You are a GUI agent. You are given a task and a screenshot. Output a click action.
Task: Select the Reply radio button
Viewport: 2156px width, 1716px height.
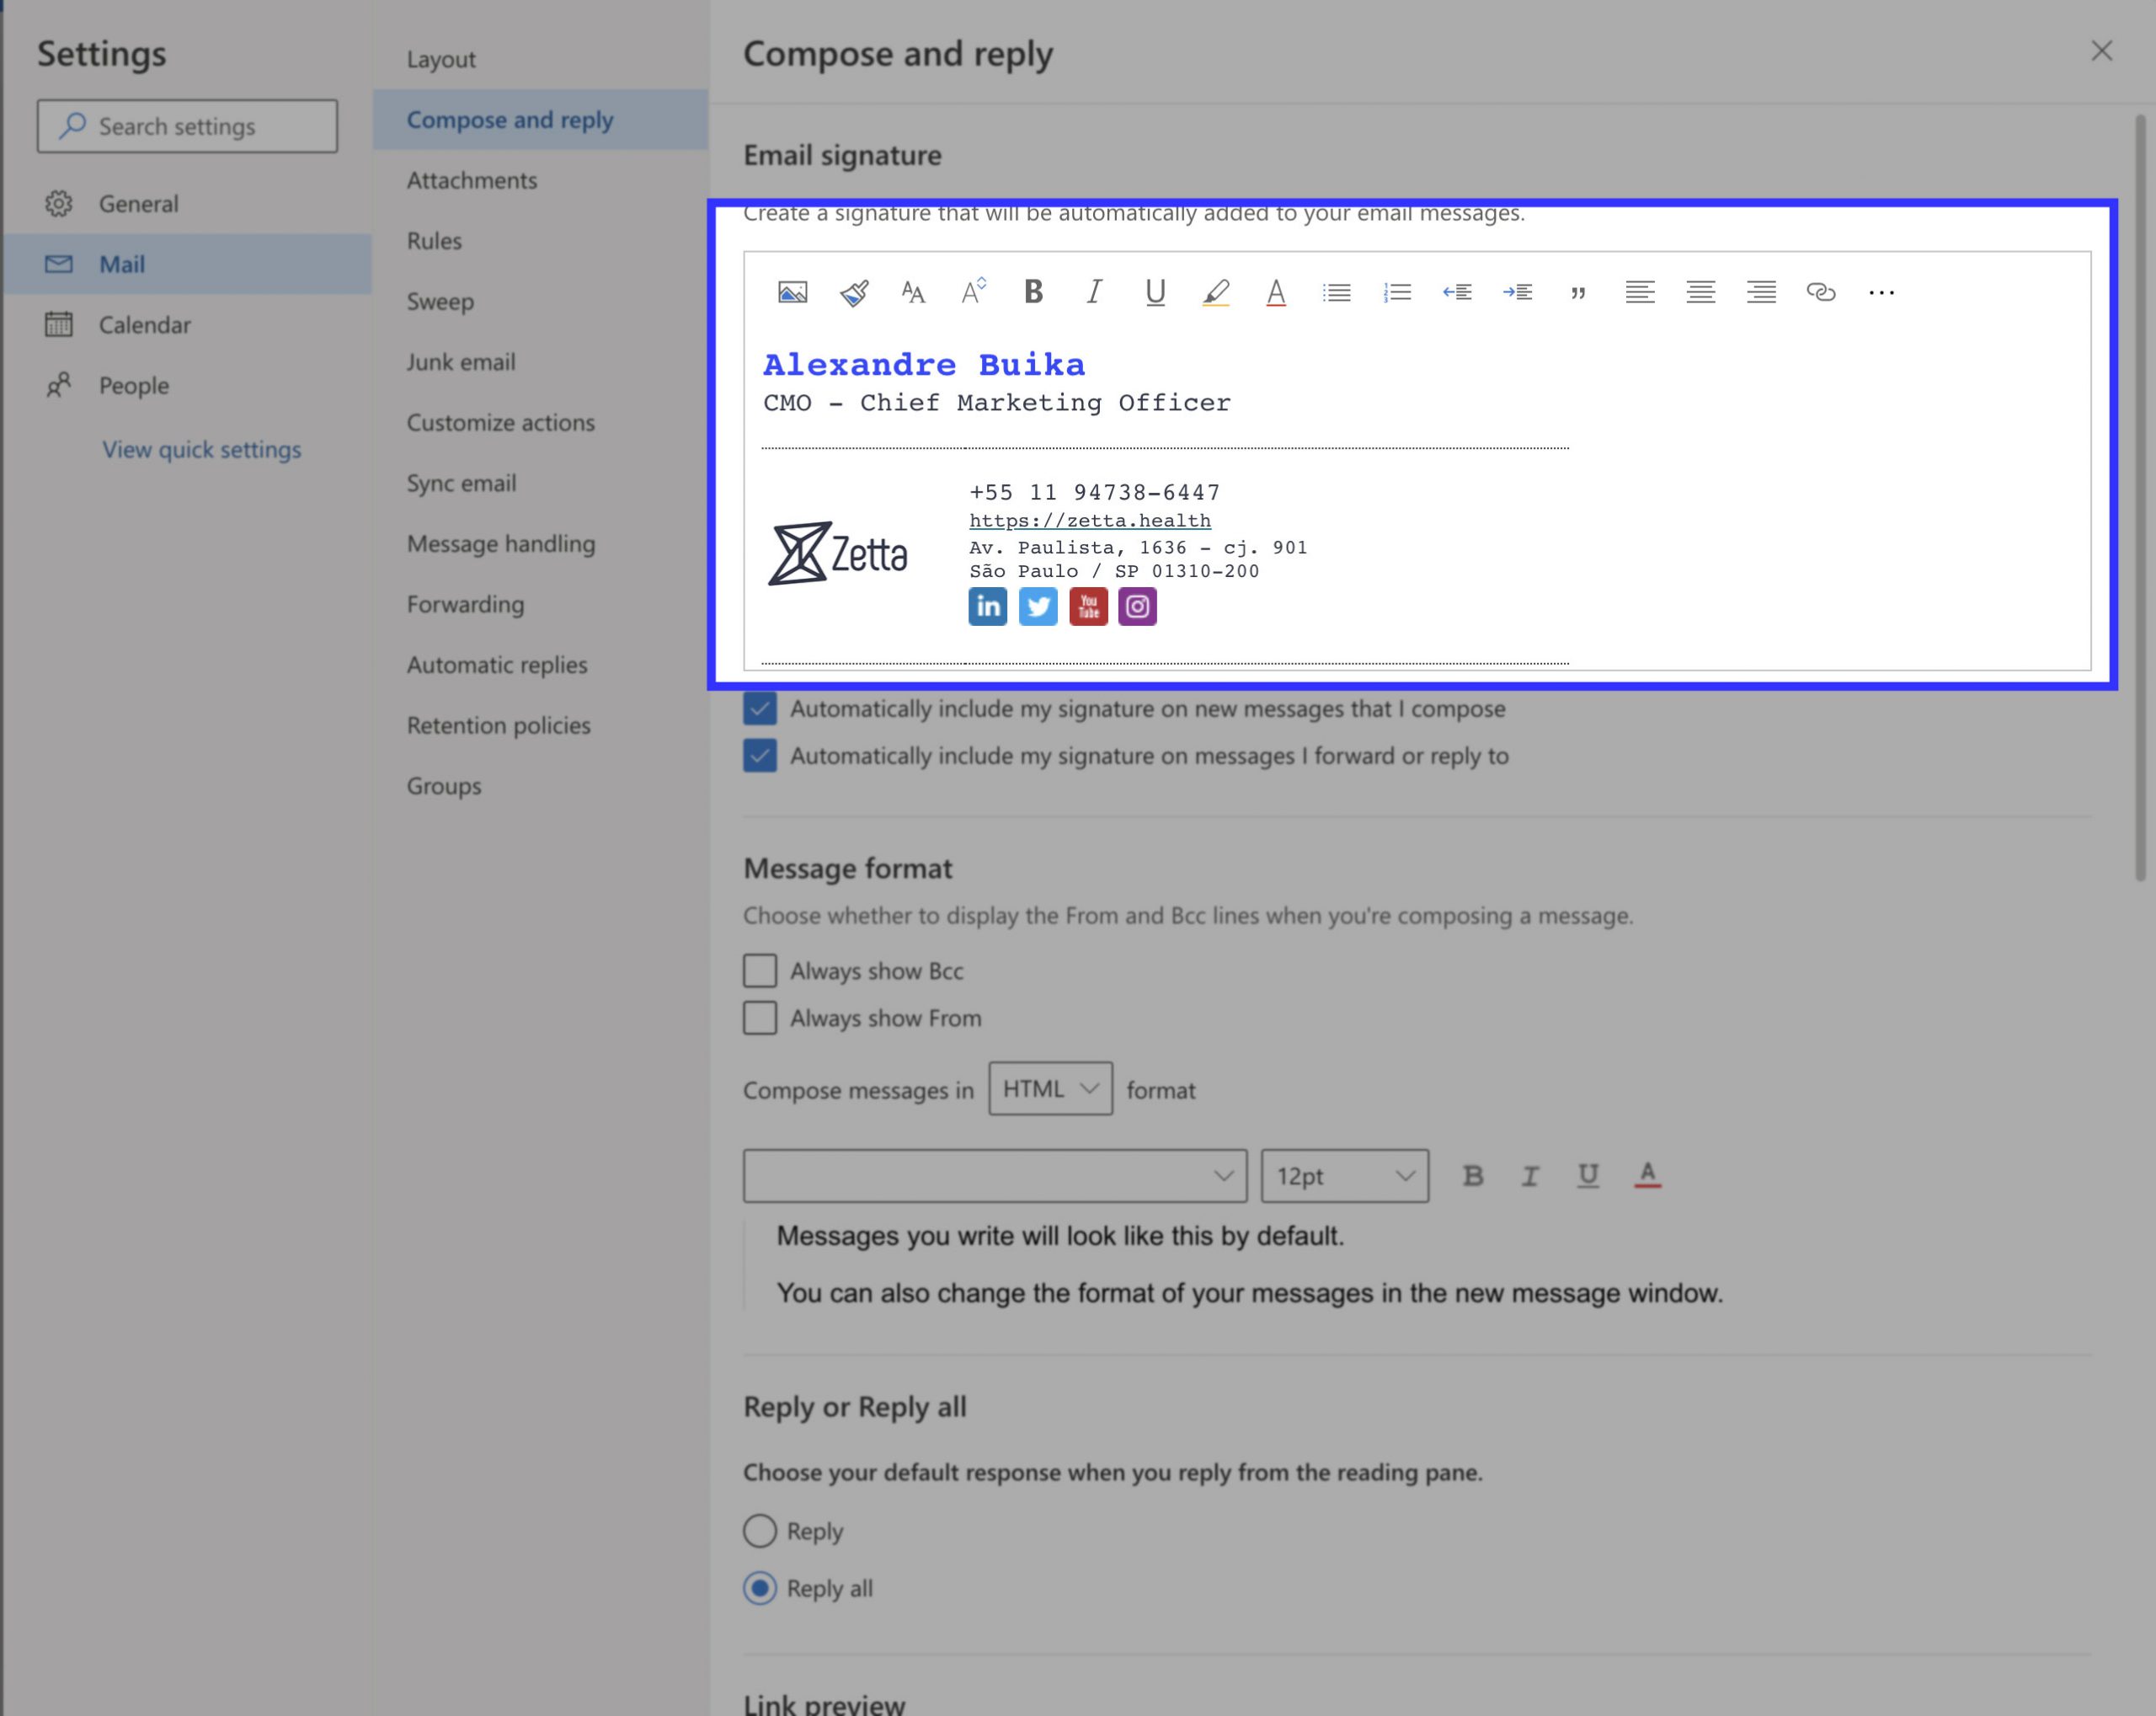point(760,1531)
